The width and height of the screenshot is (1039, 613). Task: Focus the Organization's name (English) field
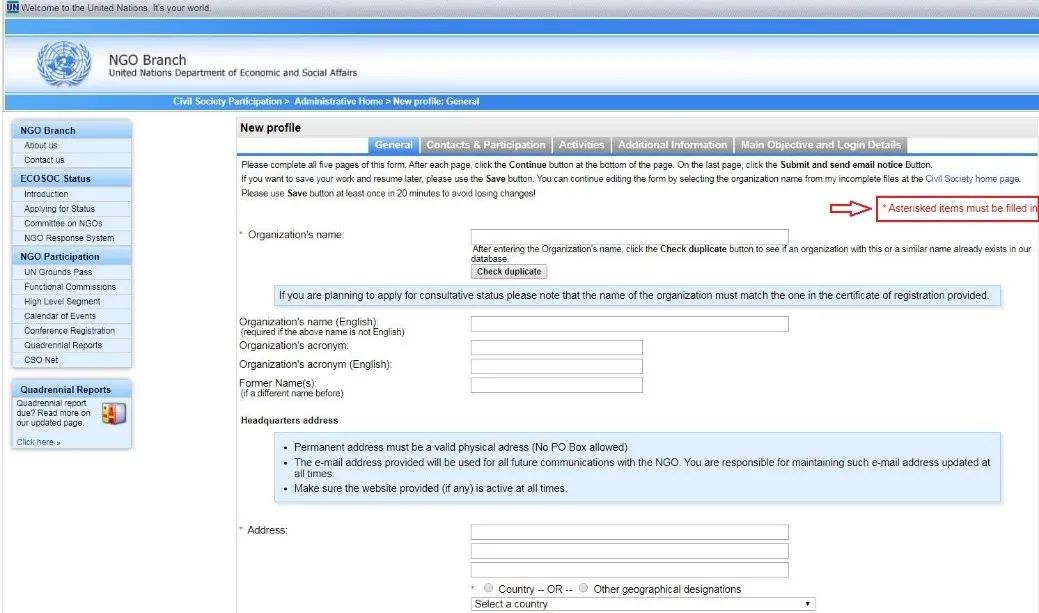629,323
